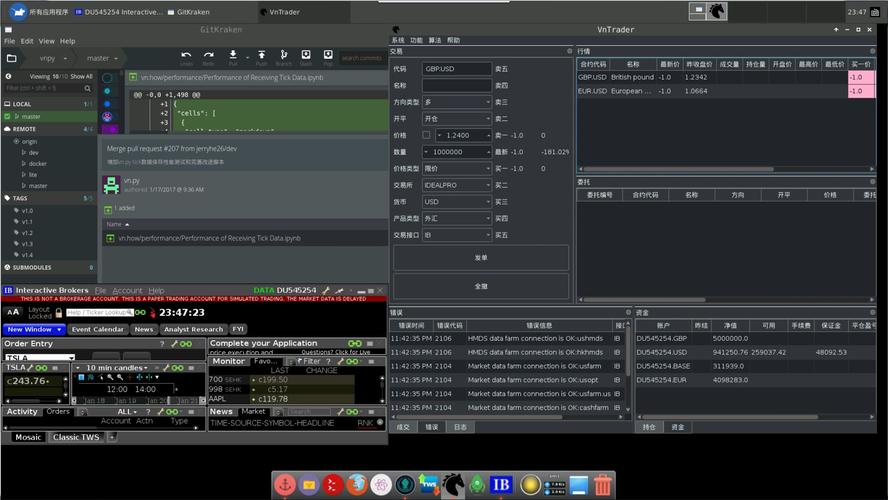Click the Branch icon in GitKraken toolbar
Image resolution: width=888 pixels, height=500 pixels.
[x=283, y=54]
